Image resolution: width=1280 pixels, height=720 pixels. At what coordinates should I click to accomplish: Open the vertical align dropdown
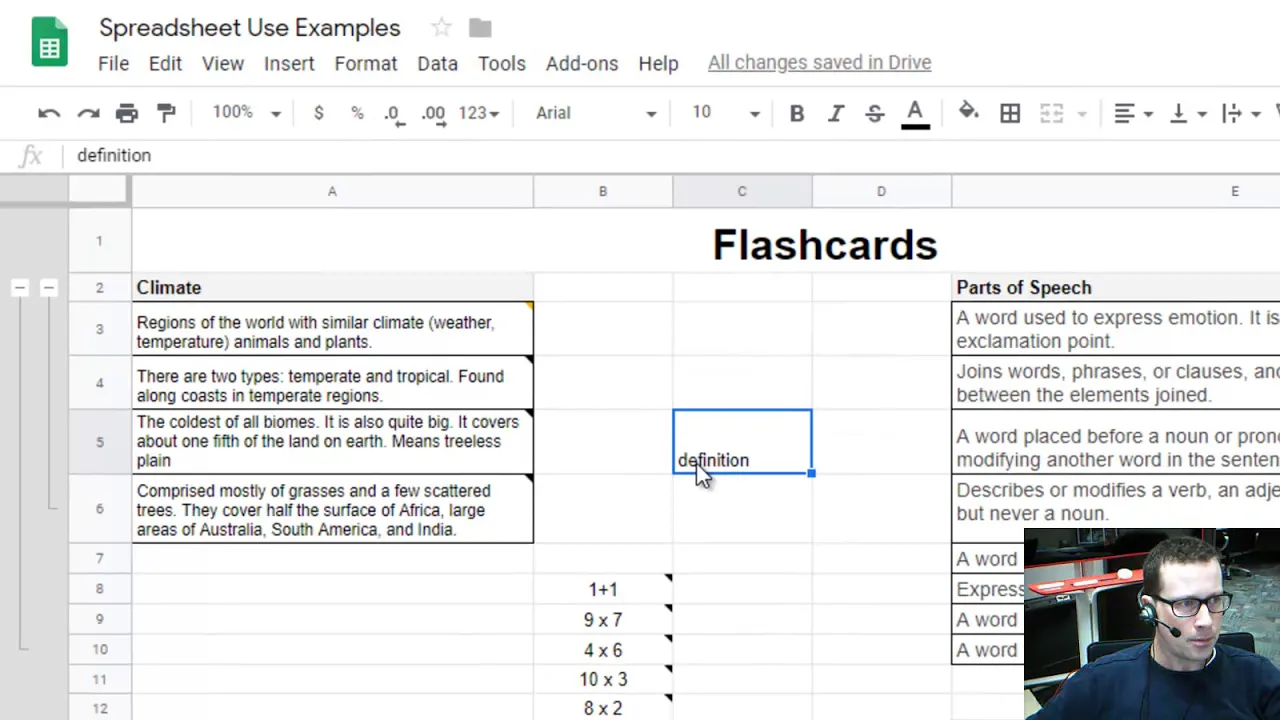[x=1187, y=113]
